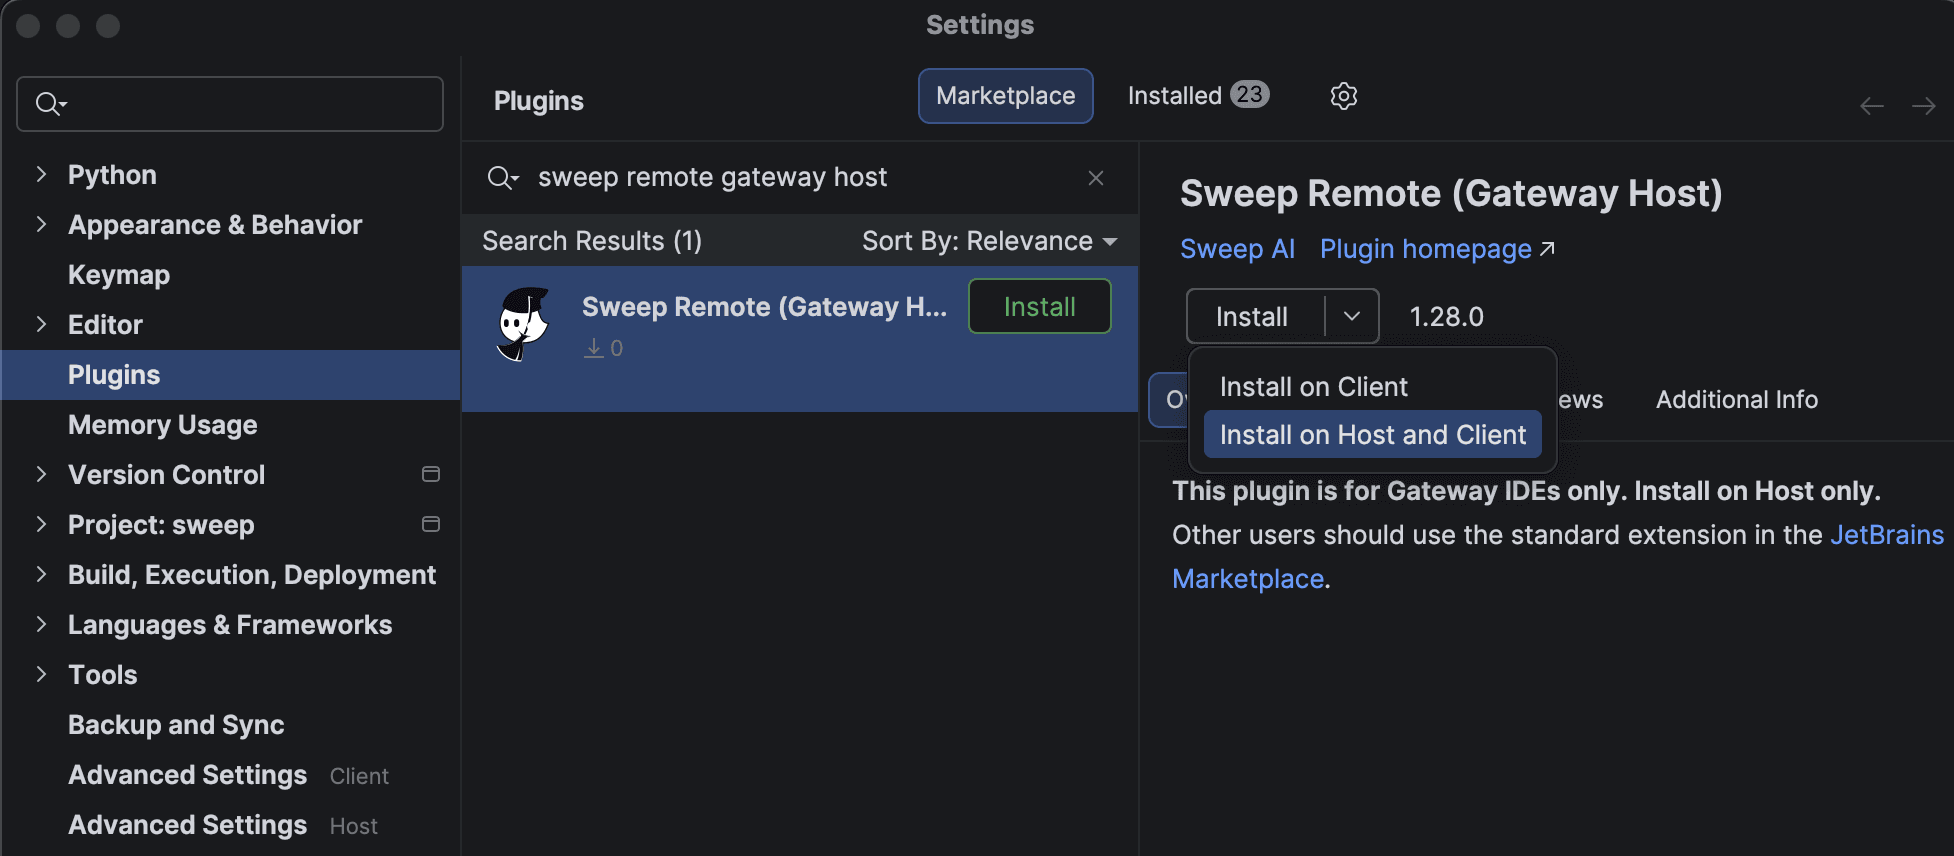This screenshot has width=1954, height=856.
Task: Click the Sweep Remote (Gateway Host) title
Action: click(1451, 194)
